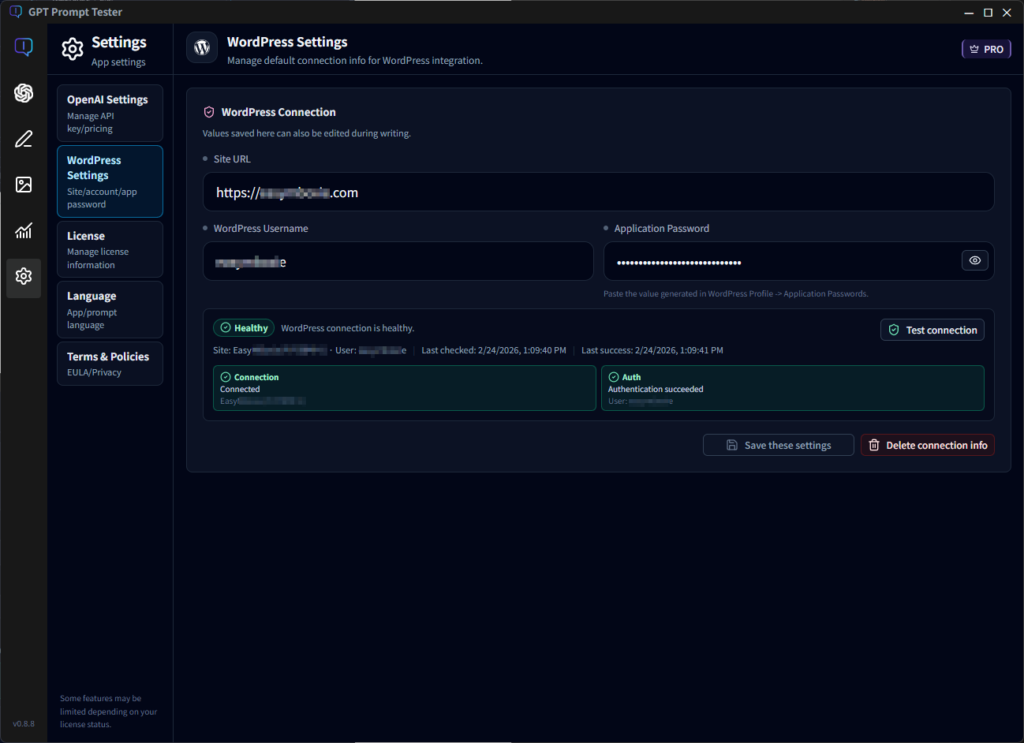Delete the WordPress connection info
Viewport: 1024px width, 743px height.
(x=927, y=444)
